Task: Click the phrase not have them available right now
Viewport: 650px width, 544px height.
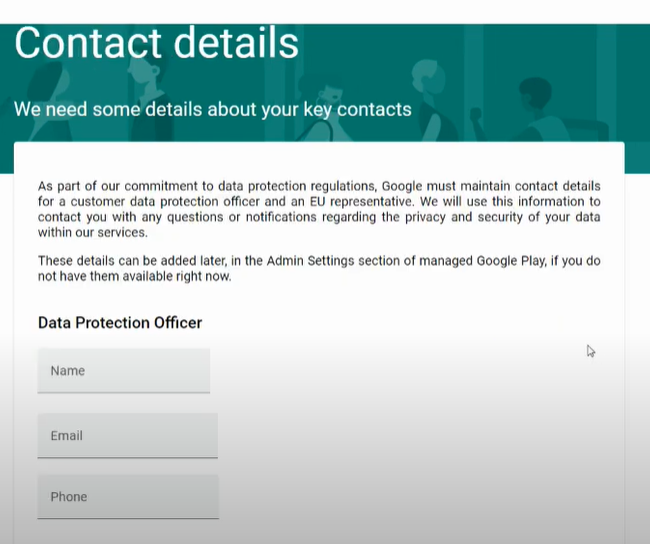Action: click(x=134, y=276)
